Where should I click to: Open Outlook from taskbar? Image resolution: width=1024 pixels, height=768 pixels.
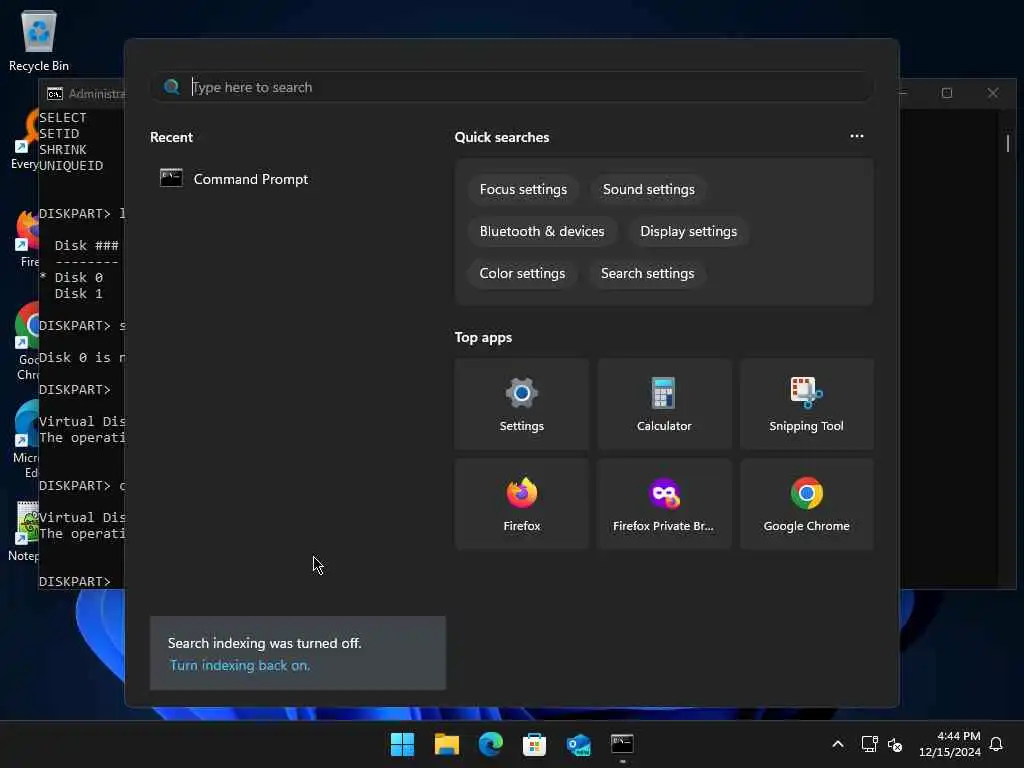(579, 744)
